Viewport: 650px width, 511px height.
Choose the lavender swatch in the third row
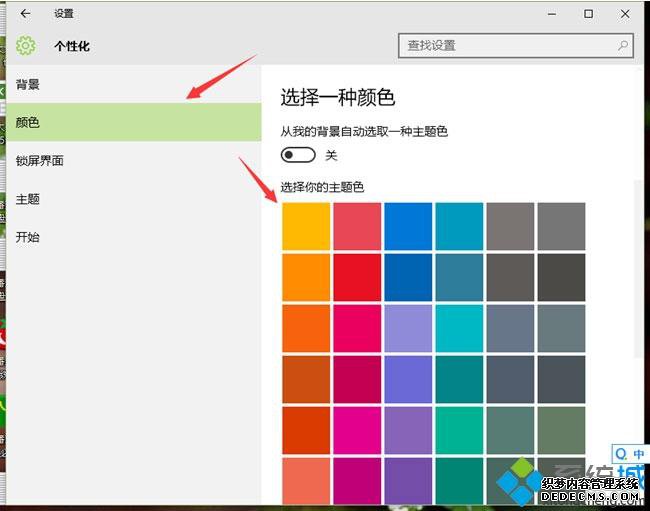(408, 328)
